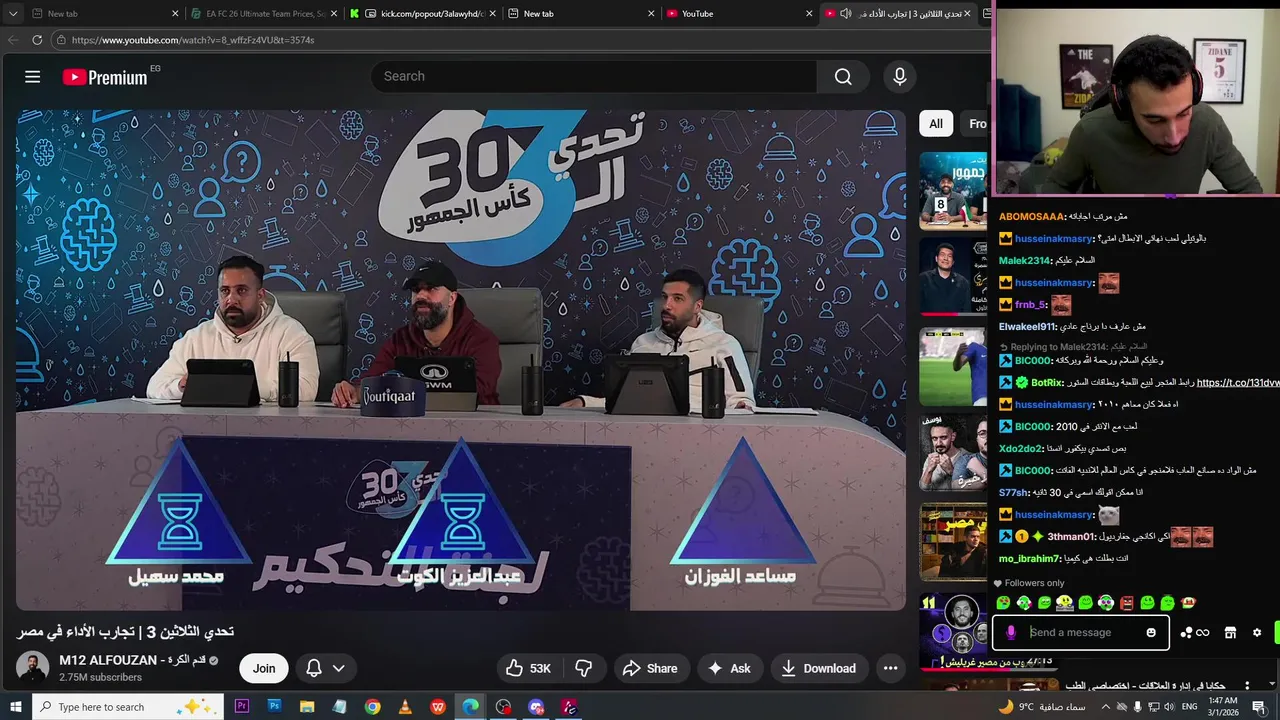Dislike the video
This screenshot has width=1280, height=720.
coord(584,668)
